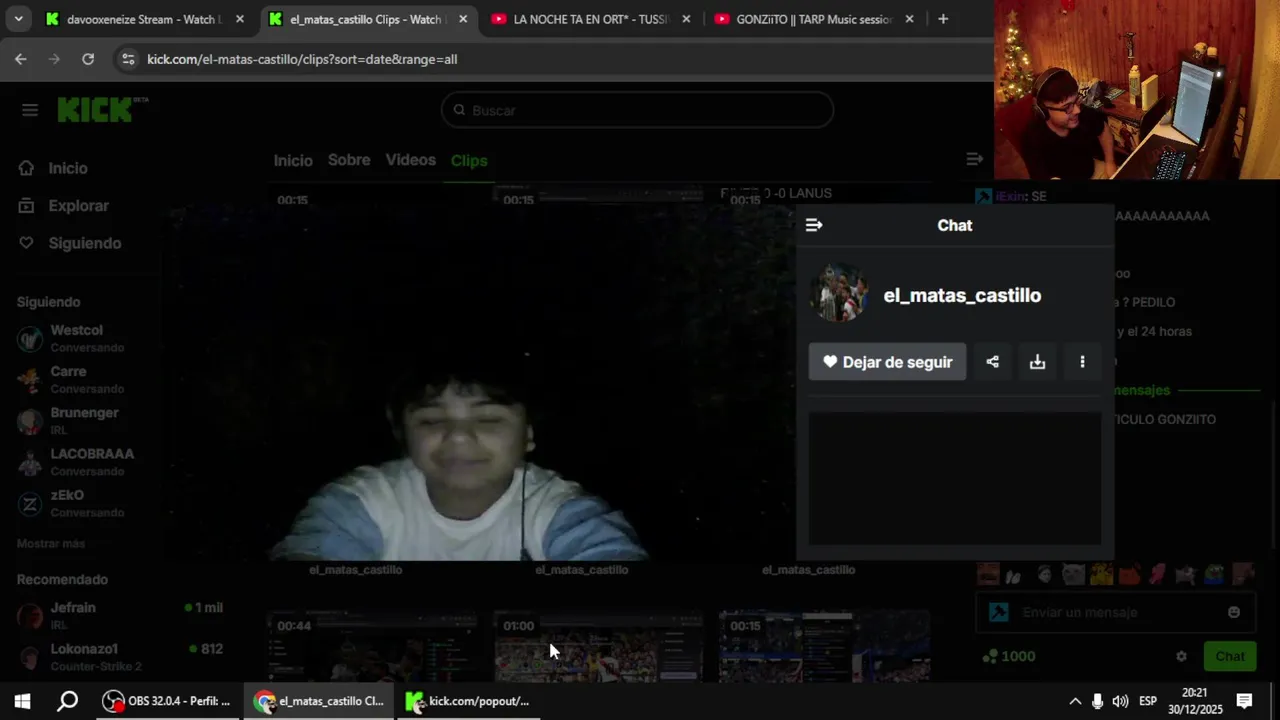1280x720 pixels.
Task: Click Mostrar más in following list
Action: coord(51,543)
